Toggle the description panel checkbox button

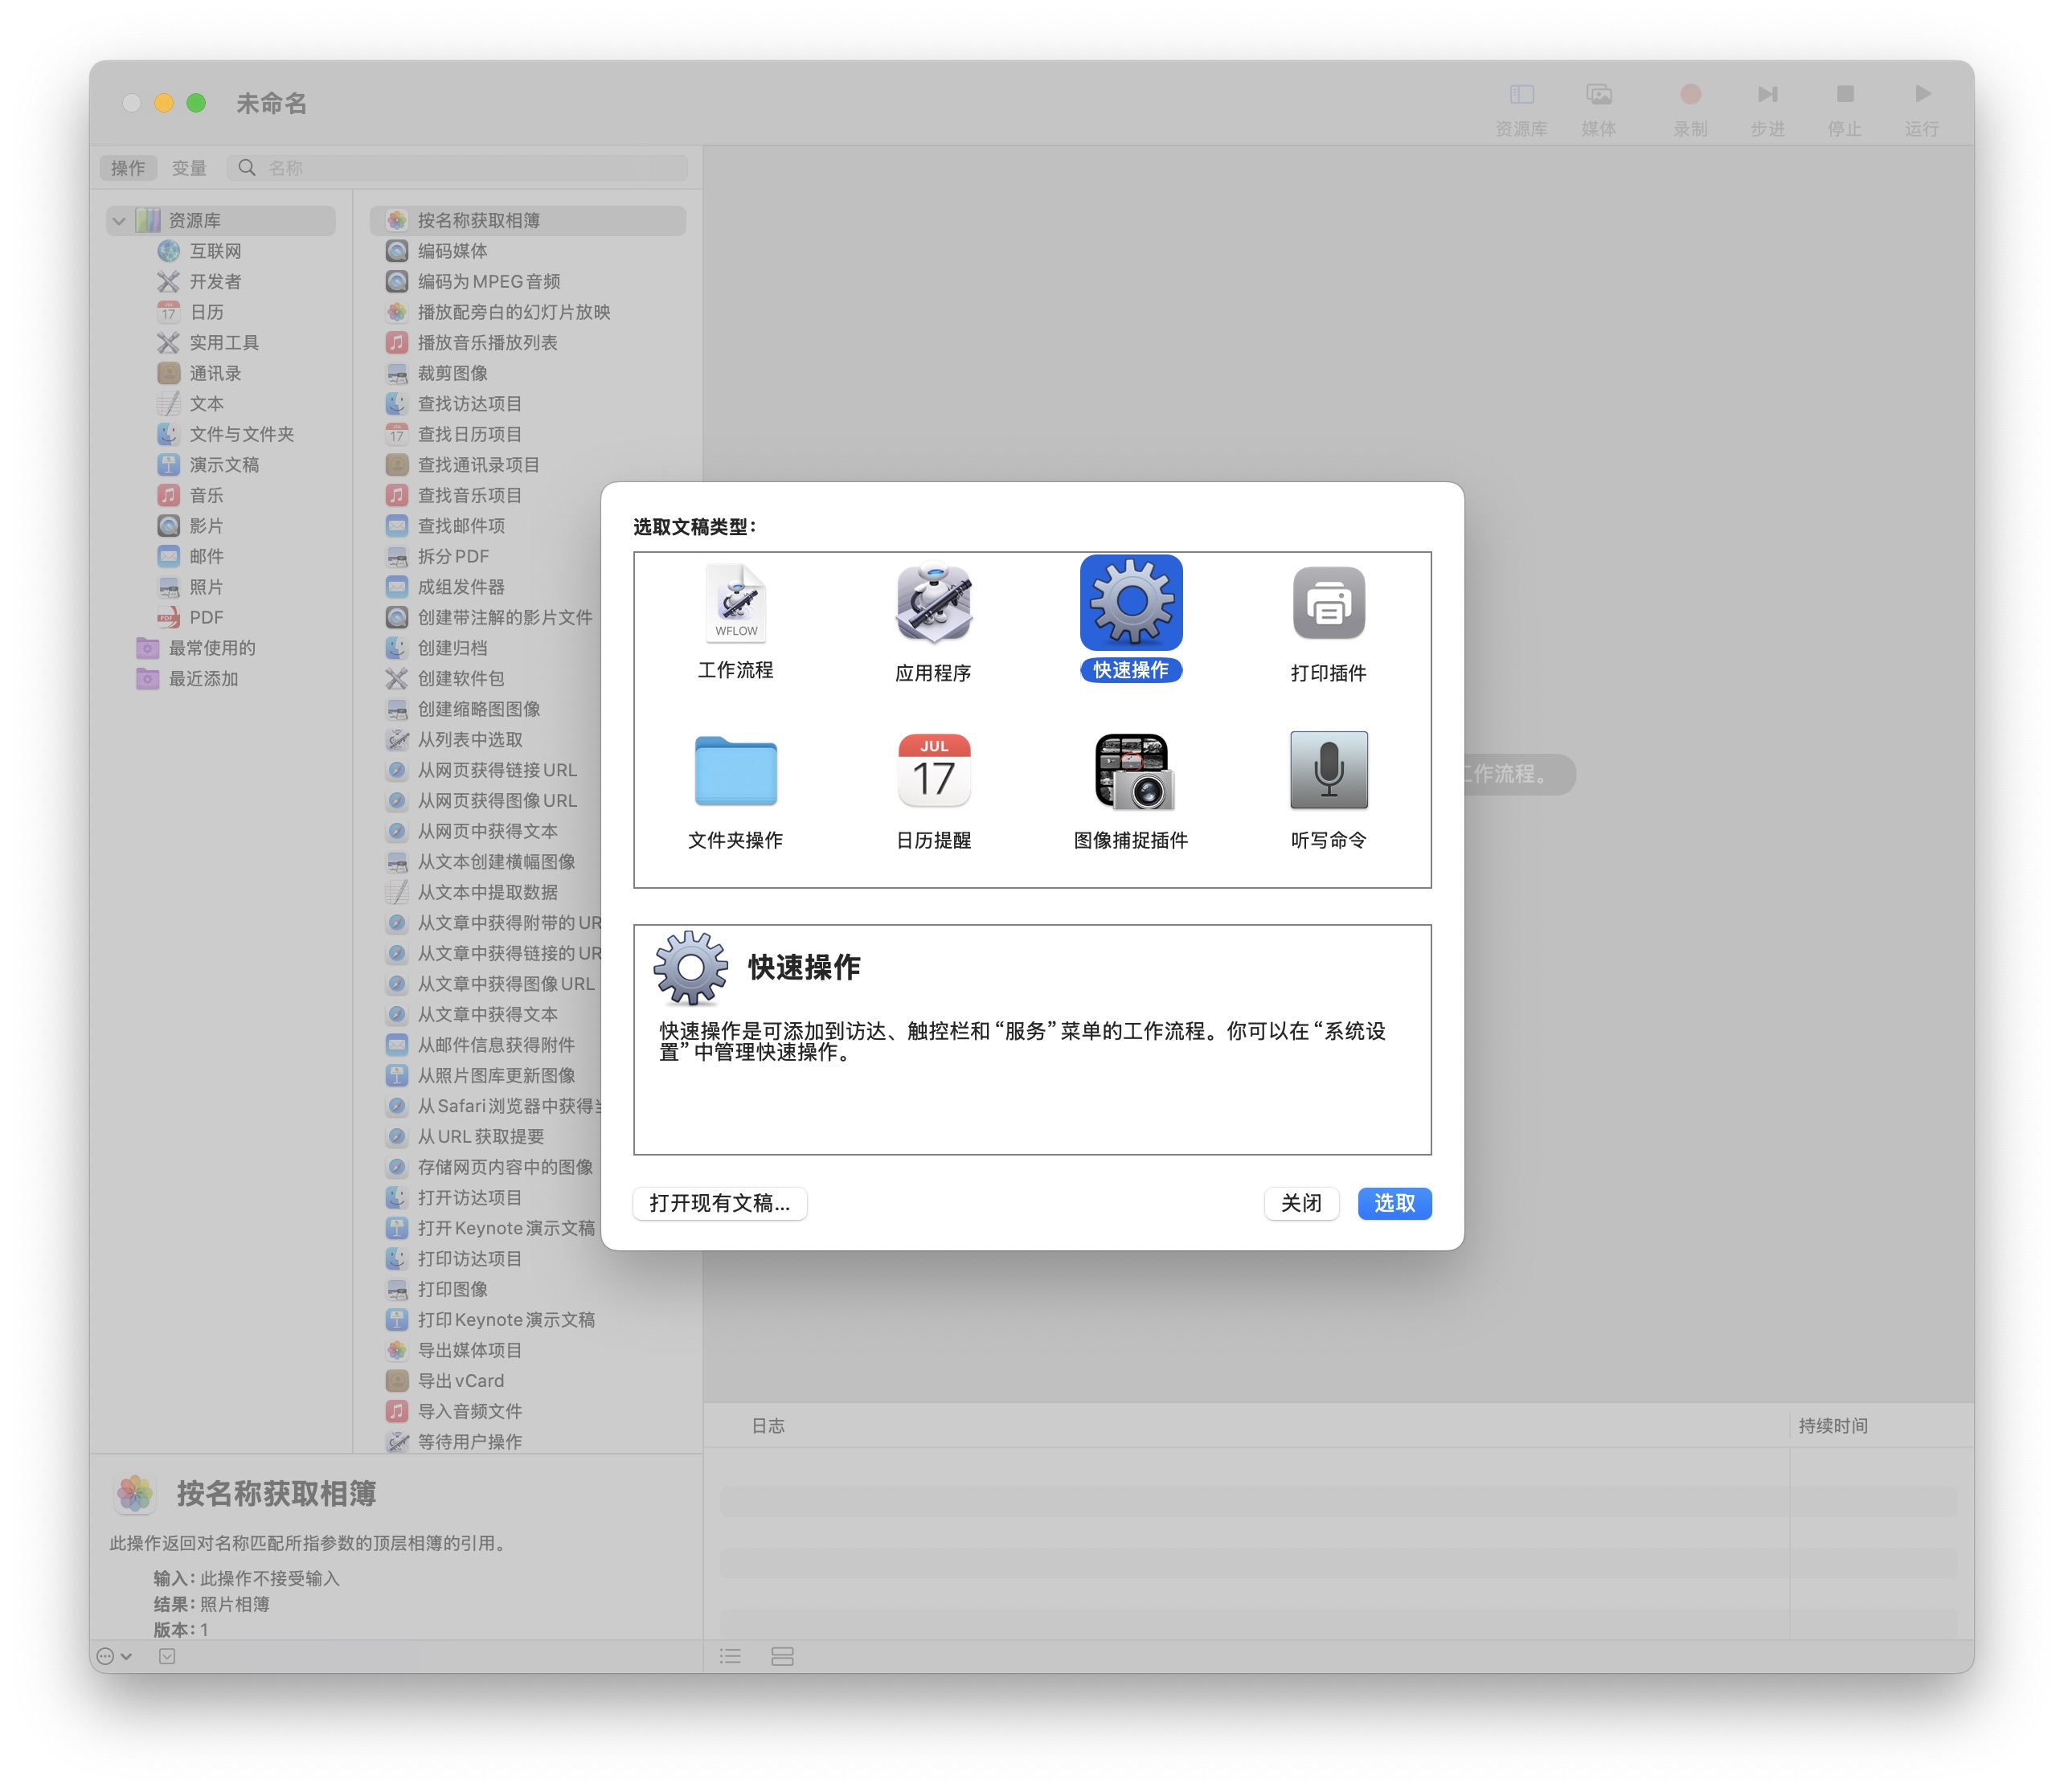coord(167,1656)
